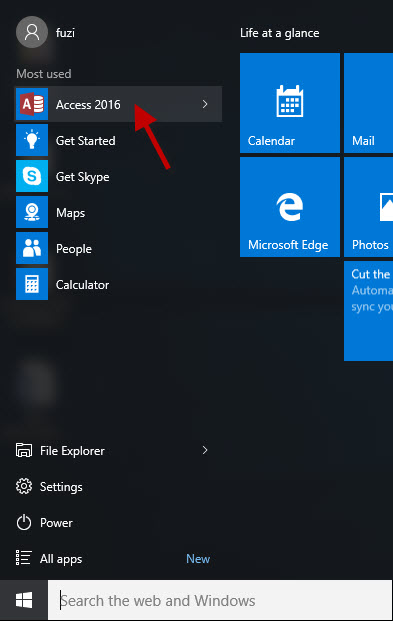
Task: Select the File Explorer label
Action: pos(72,451)
